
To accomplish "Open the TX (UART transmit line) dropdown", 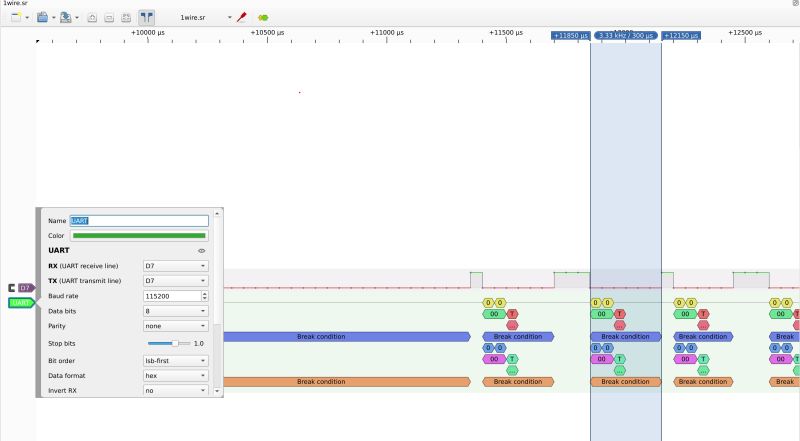I will tap(176, 281).
